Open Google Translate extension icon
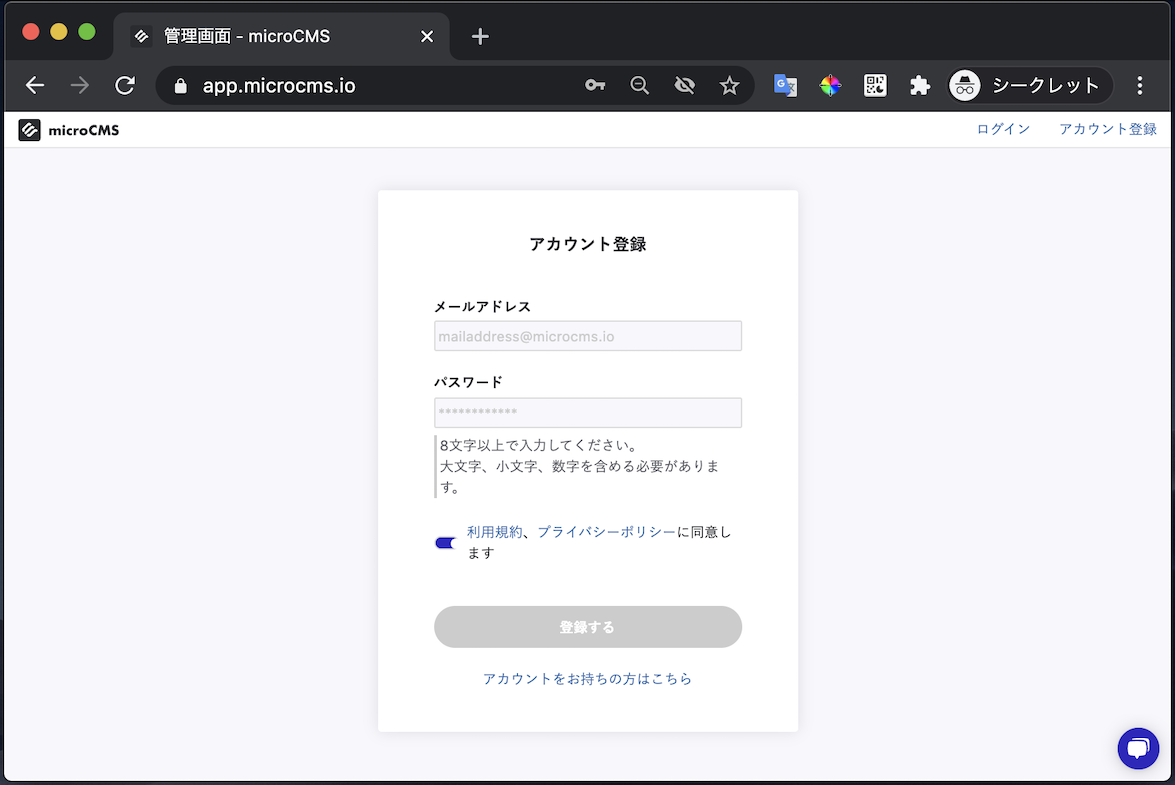The image size is (1175, 785). 785,85
